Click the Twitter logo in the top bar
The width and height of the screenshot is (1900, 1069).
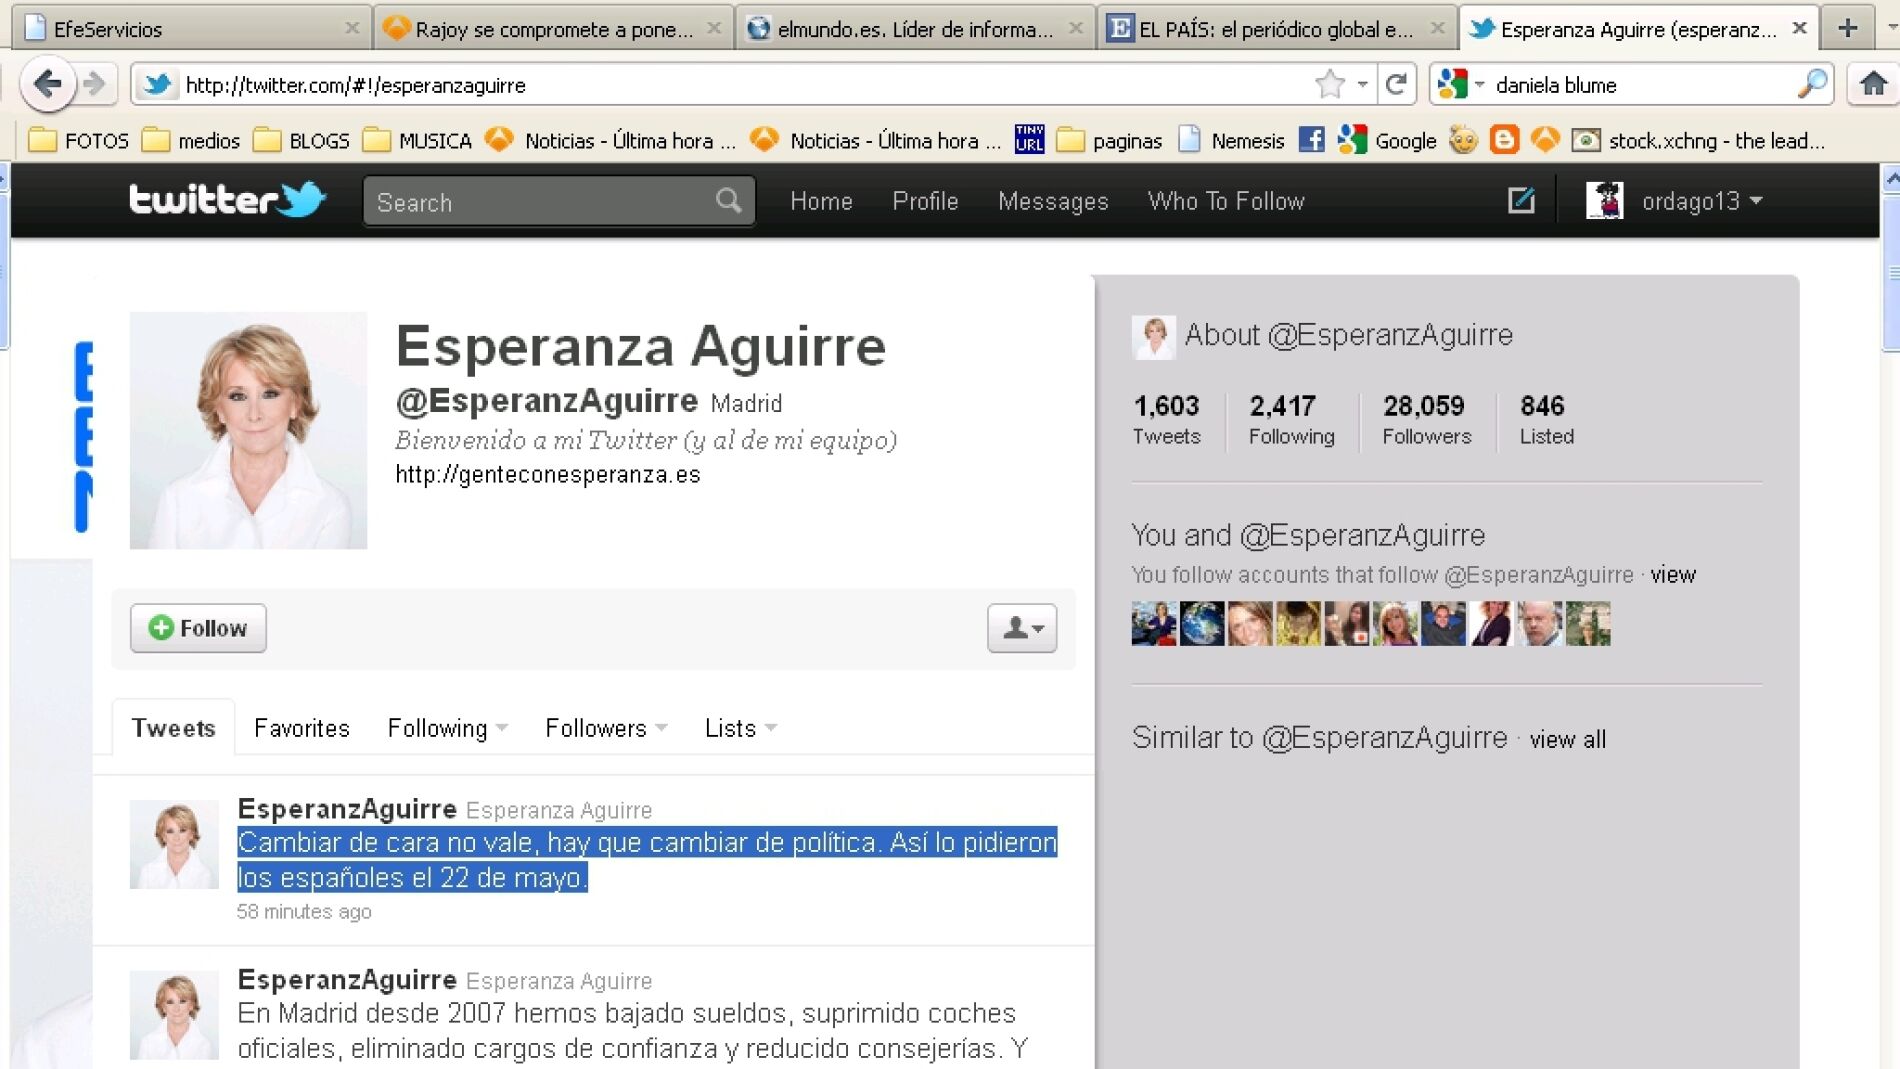coord(227,199)
